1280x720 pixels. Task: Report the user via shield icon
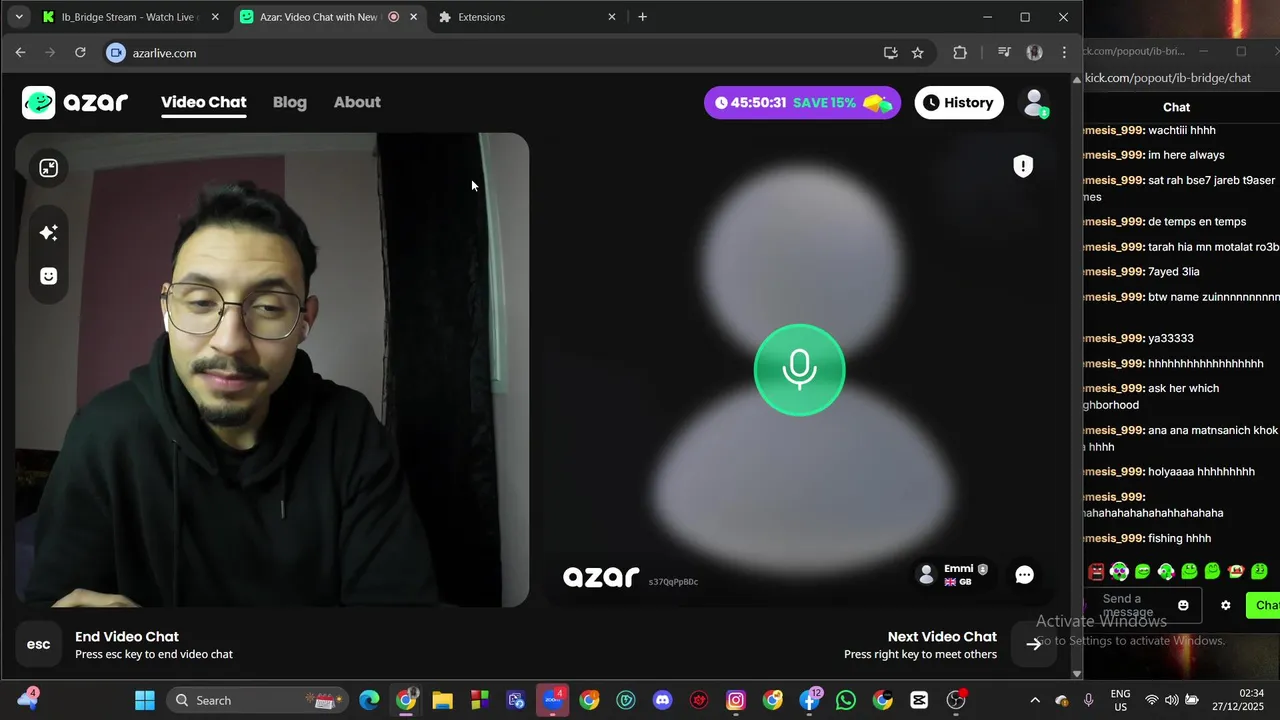1023,166
